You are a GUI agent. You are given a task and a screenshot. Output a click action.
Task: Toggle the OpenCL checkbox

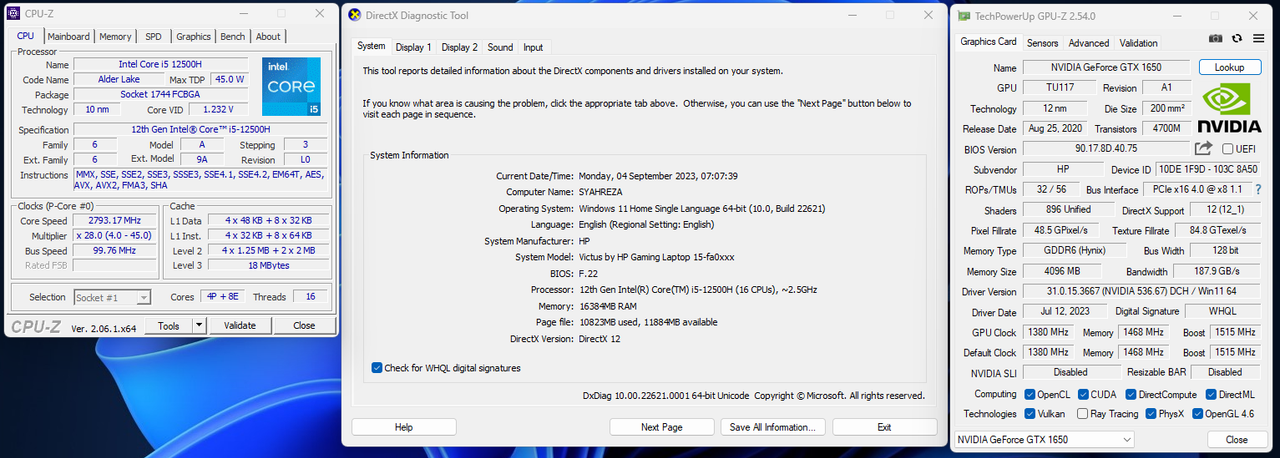pos(1031,394)
